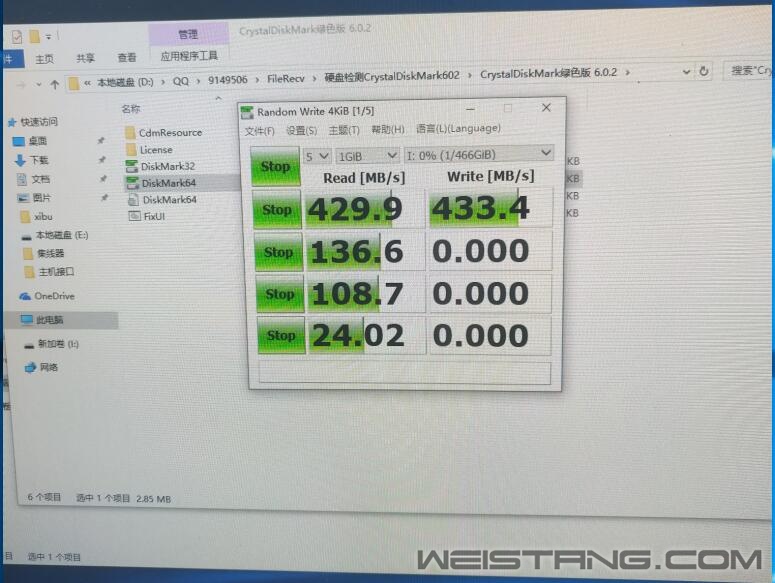
Task: Open OneDrive in the navigation pane
Action: (47, 296)
